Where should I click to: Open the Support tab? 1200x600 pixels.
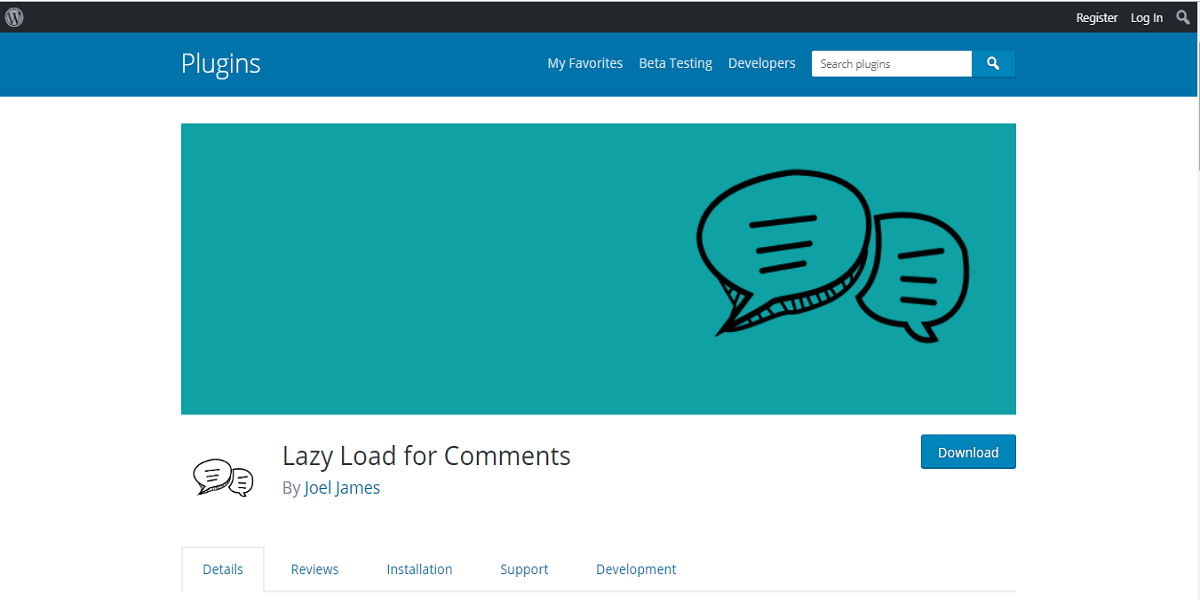click(x=524, y=570)
